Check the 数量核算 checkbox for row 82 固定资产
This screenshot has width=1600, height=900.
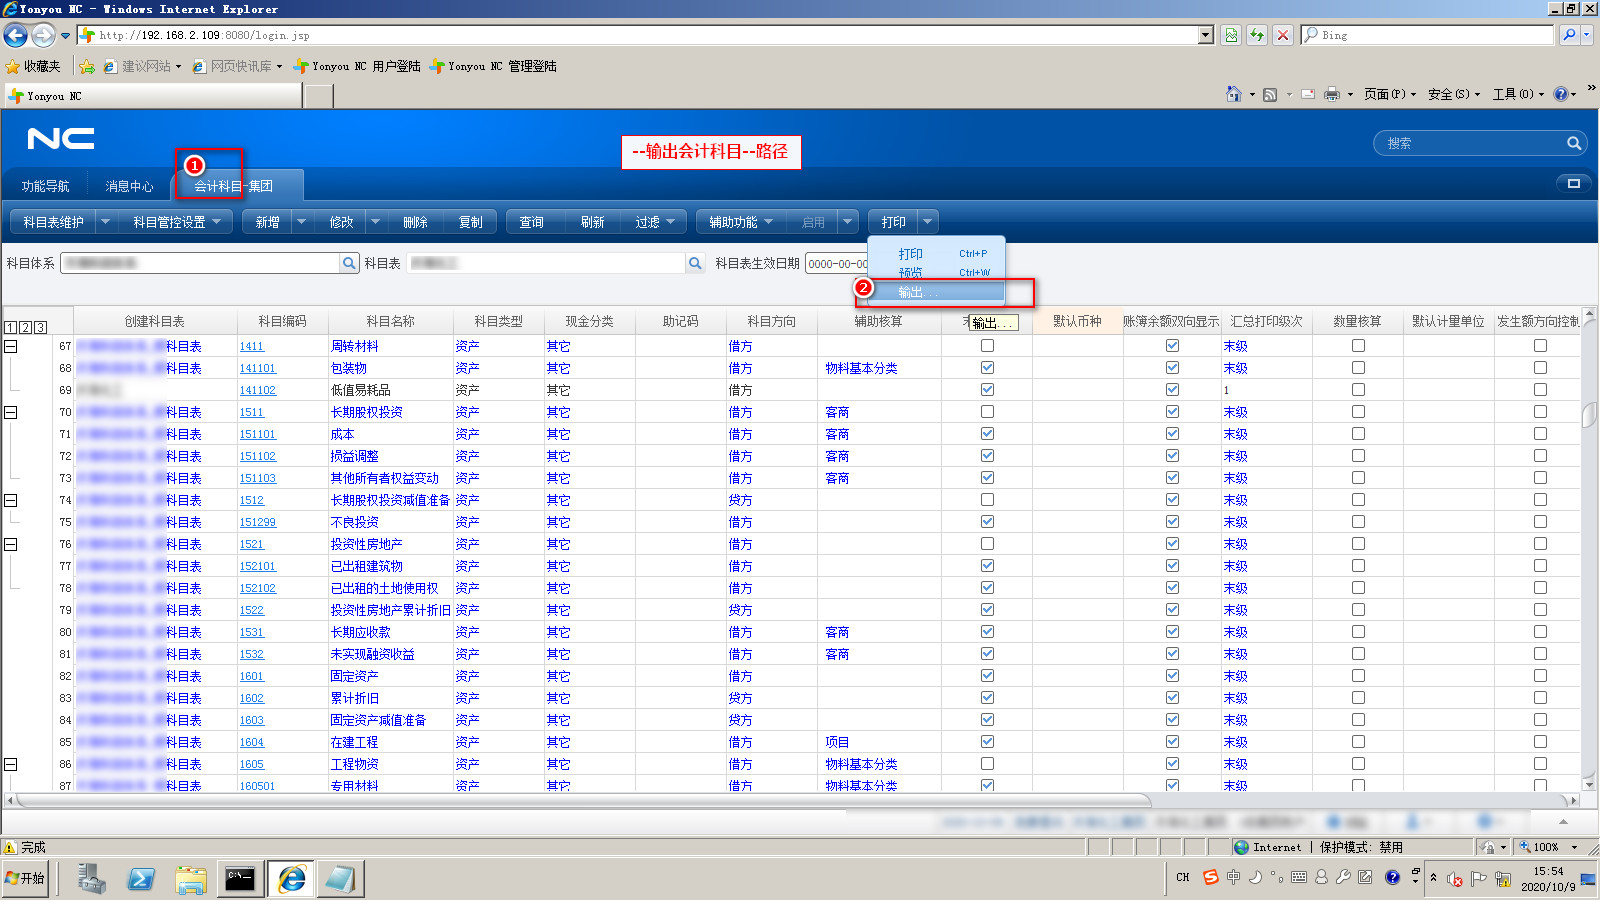click(1358, 676)
